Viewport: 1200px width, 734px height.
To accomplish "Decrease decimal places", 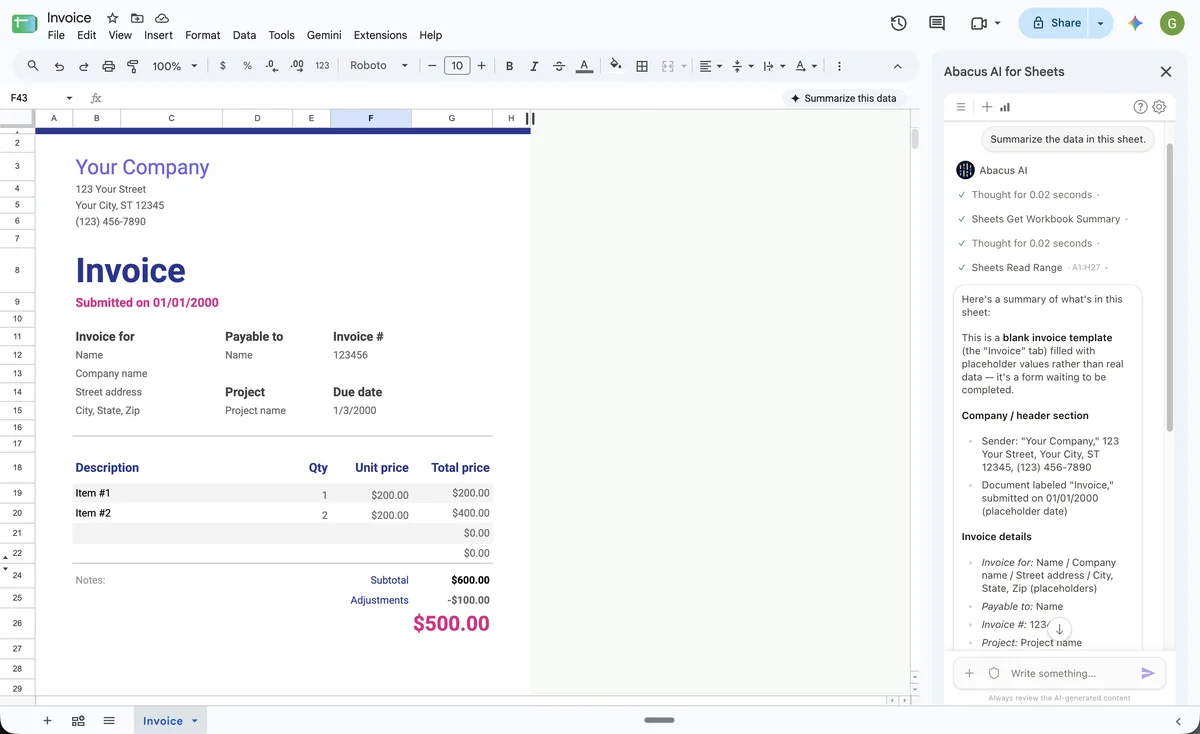I will pyautogui.click(x=272, y=66).
